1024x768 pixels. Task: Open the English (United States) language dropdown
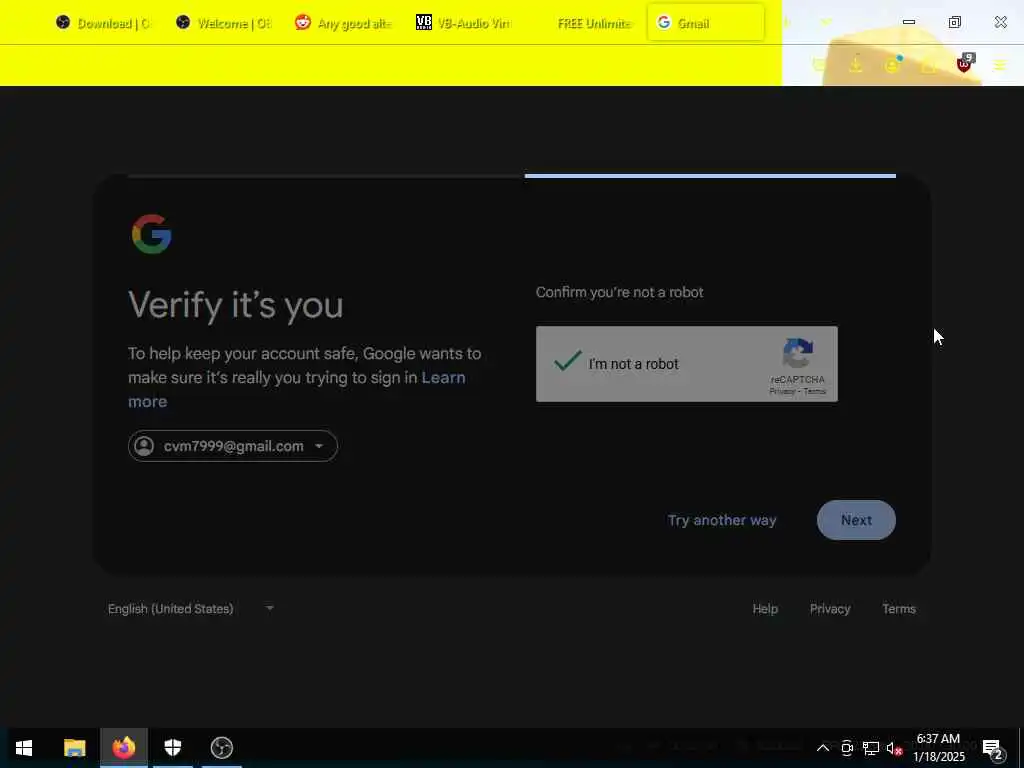tap(190, 609)
